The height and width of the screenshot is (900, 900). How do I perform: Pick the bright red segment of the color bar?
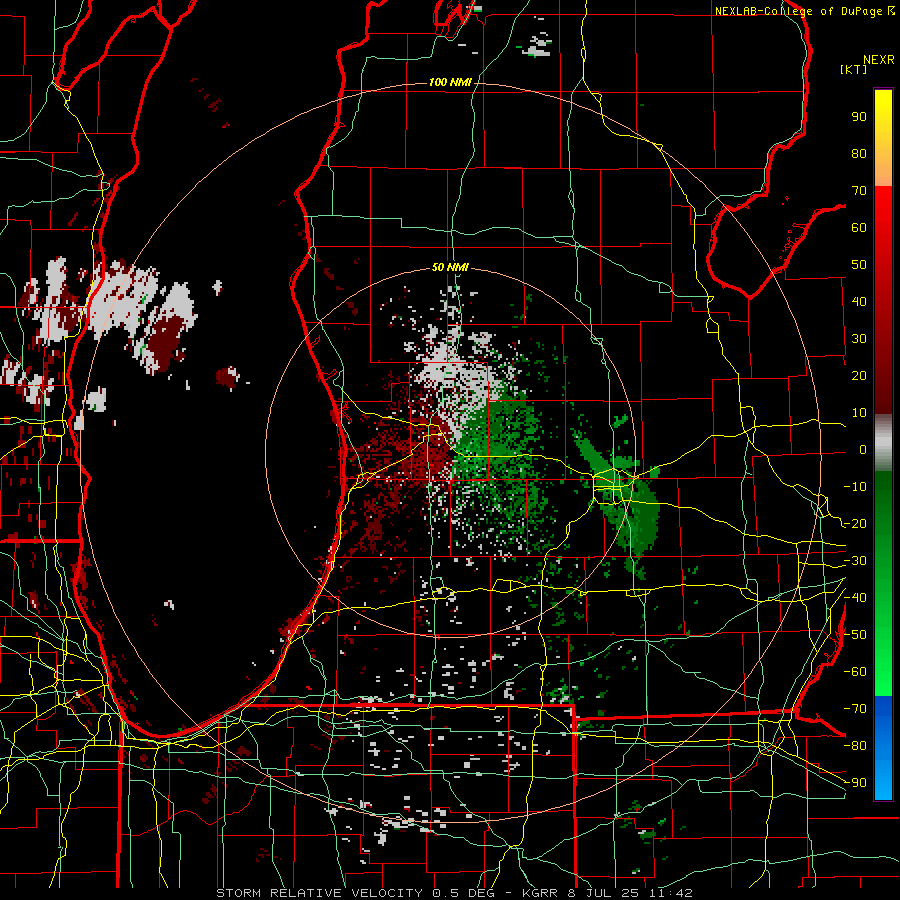point(883,210)
